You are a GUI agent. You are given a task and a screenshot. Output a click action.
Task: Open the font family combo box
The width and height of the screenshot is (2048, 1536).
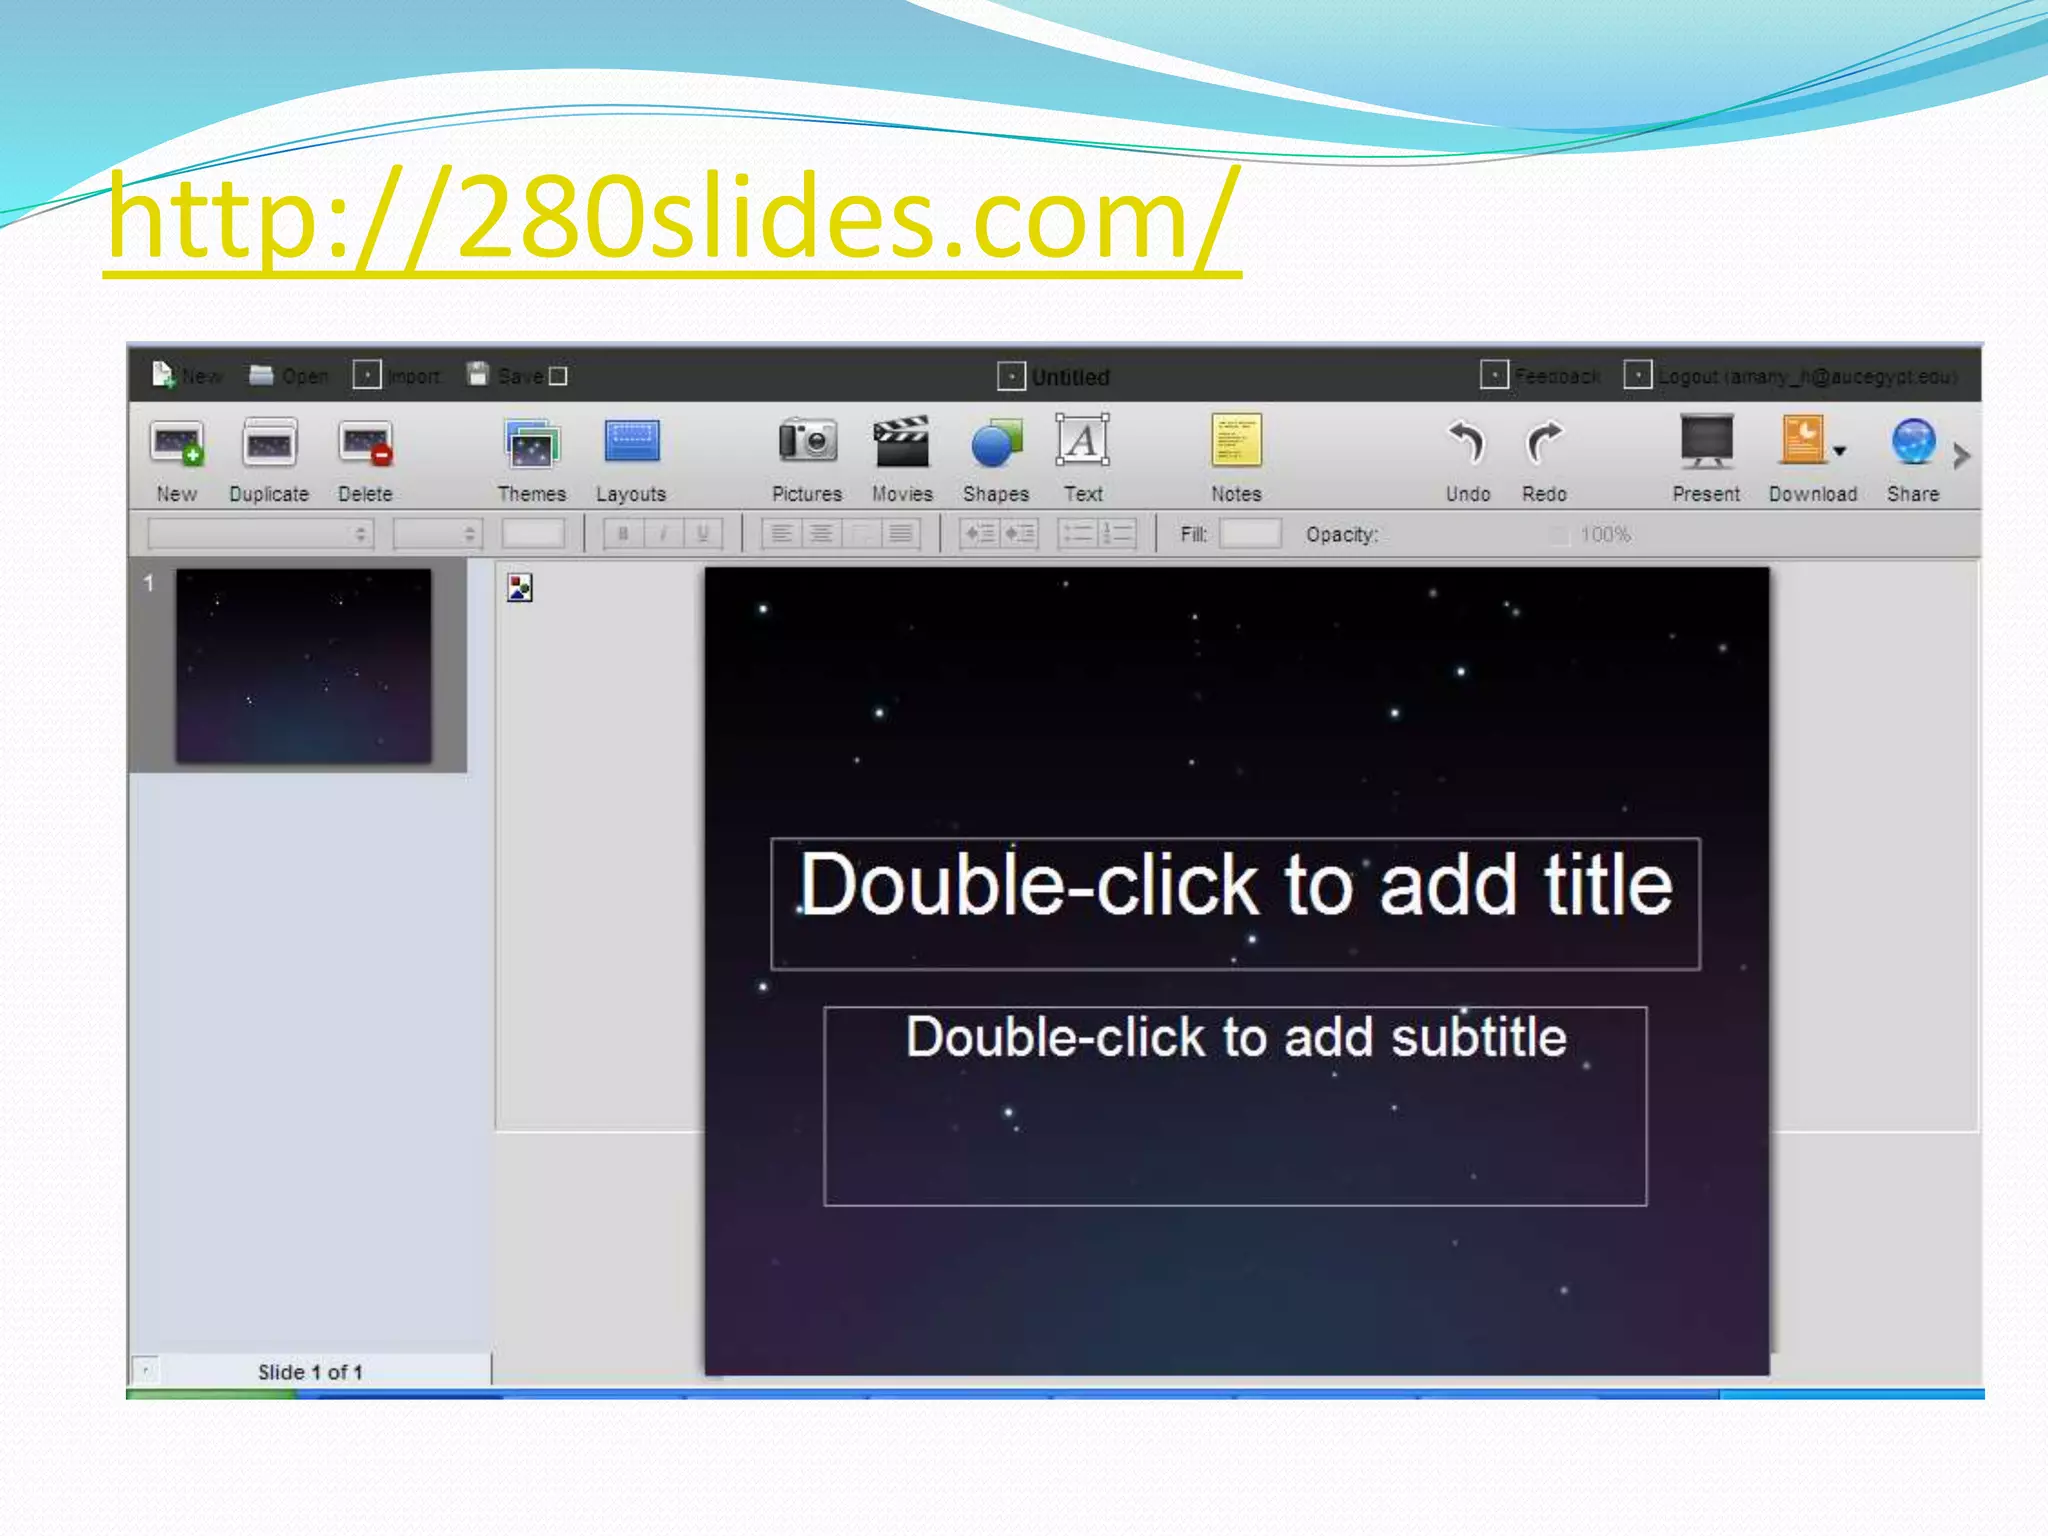click(x=261, y=534)
